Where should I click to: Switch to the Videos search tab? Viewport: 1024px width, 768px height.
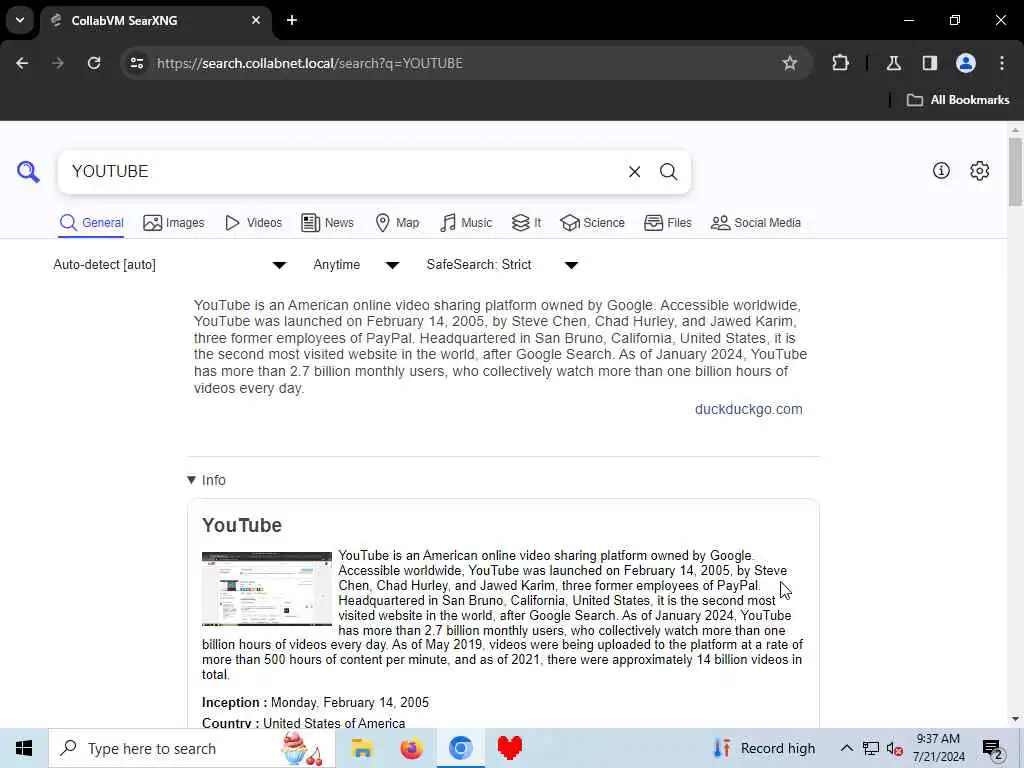253,223
